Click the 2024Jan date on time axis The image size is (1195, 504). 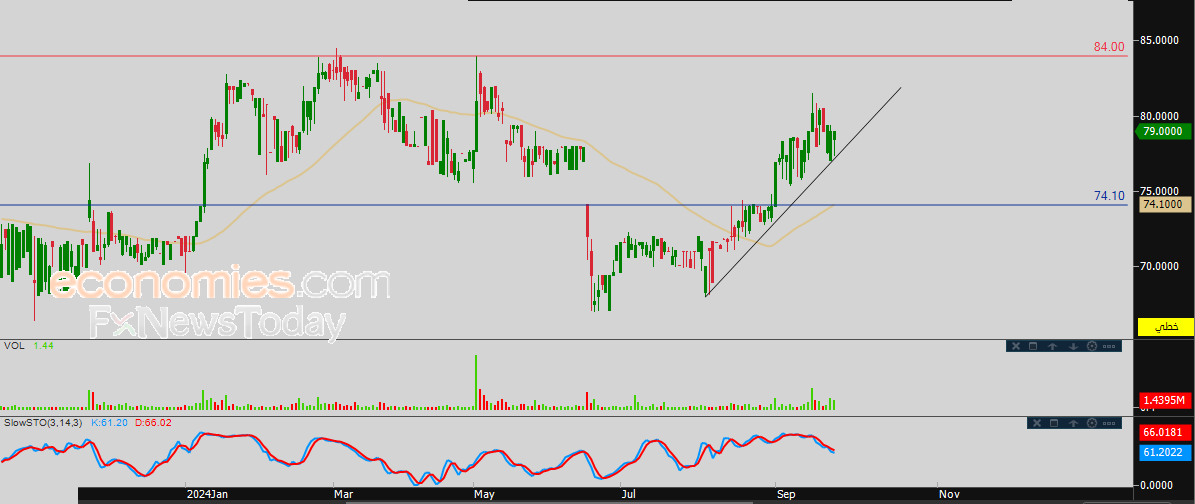[x=207, y=493]
